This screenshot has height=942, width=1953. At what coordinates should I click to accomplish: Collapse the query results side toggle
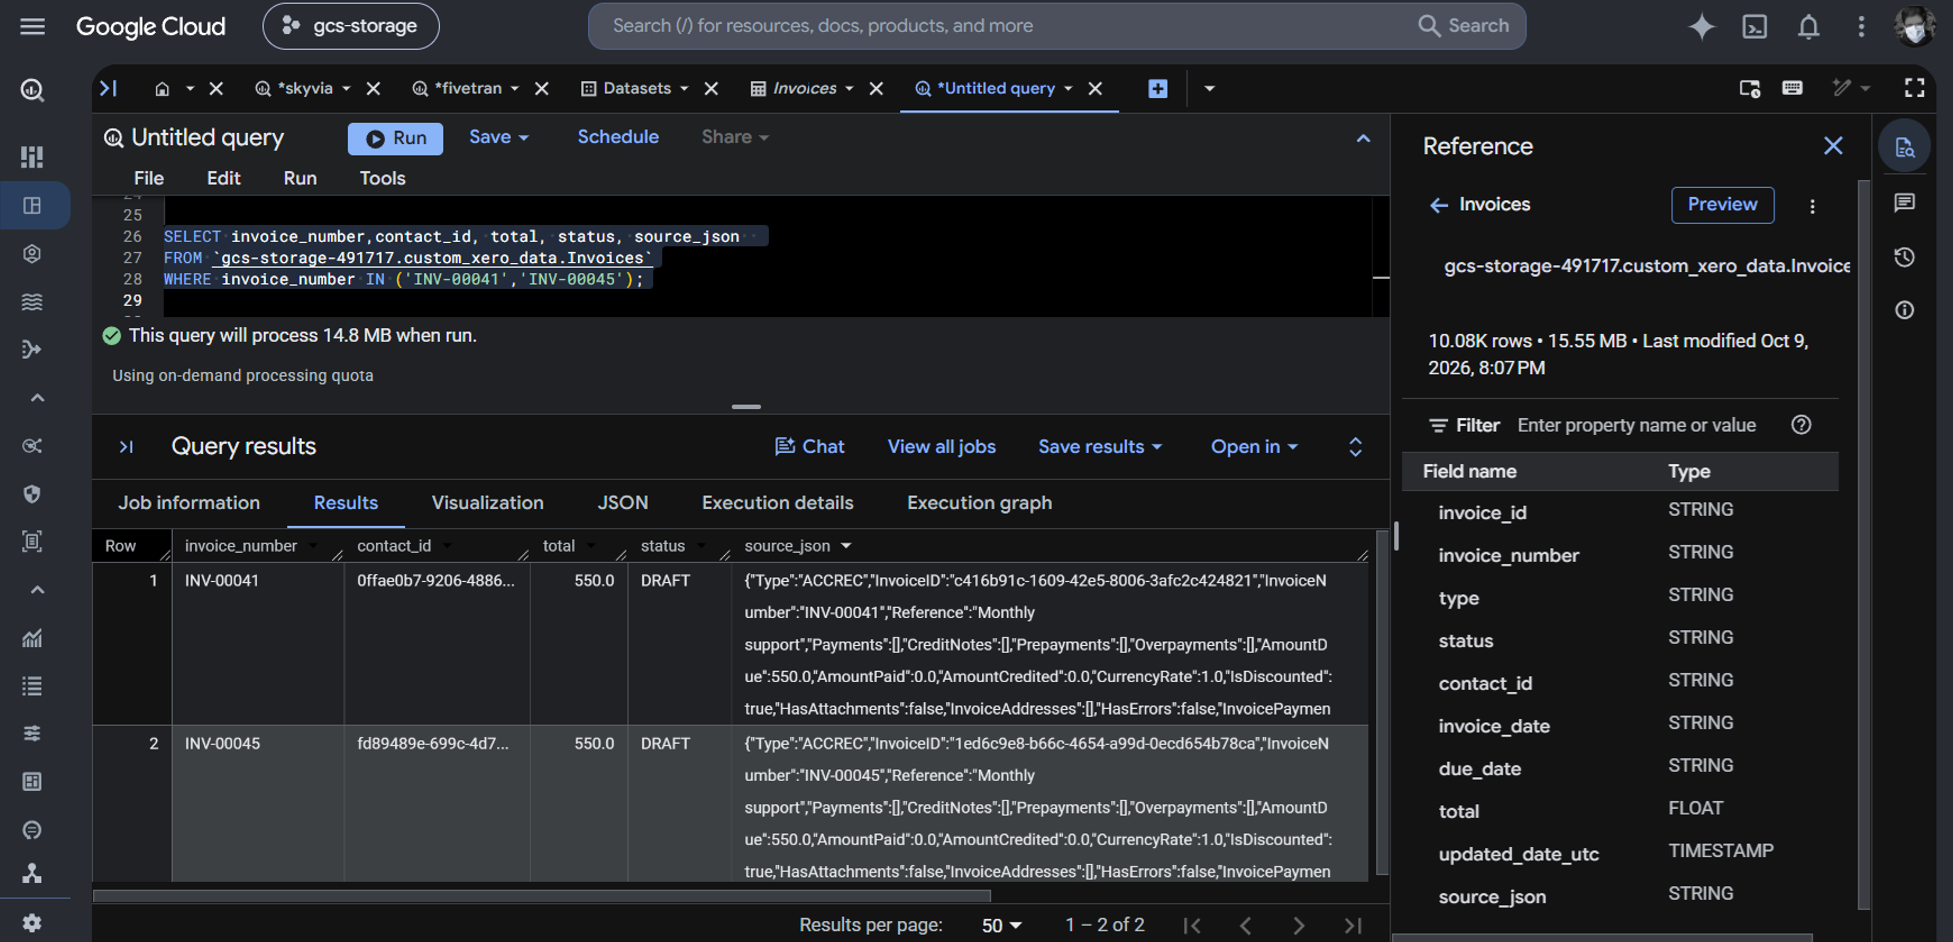[x=126, y=447]
